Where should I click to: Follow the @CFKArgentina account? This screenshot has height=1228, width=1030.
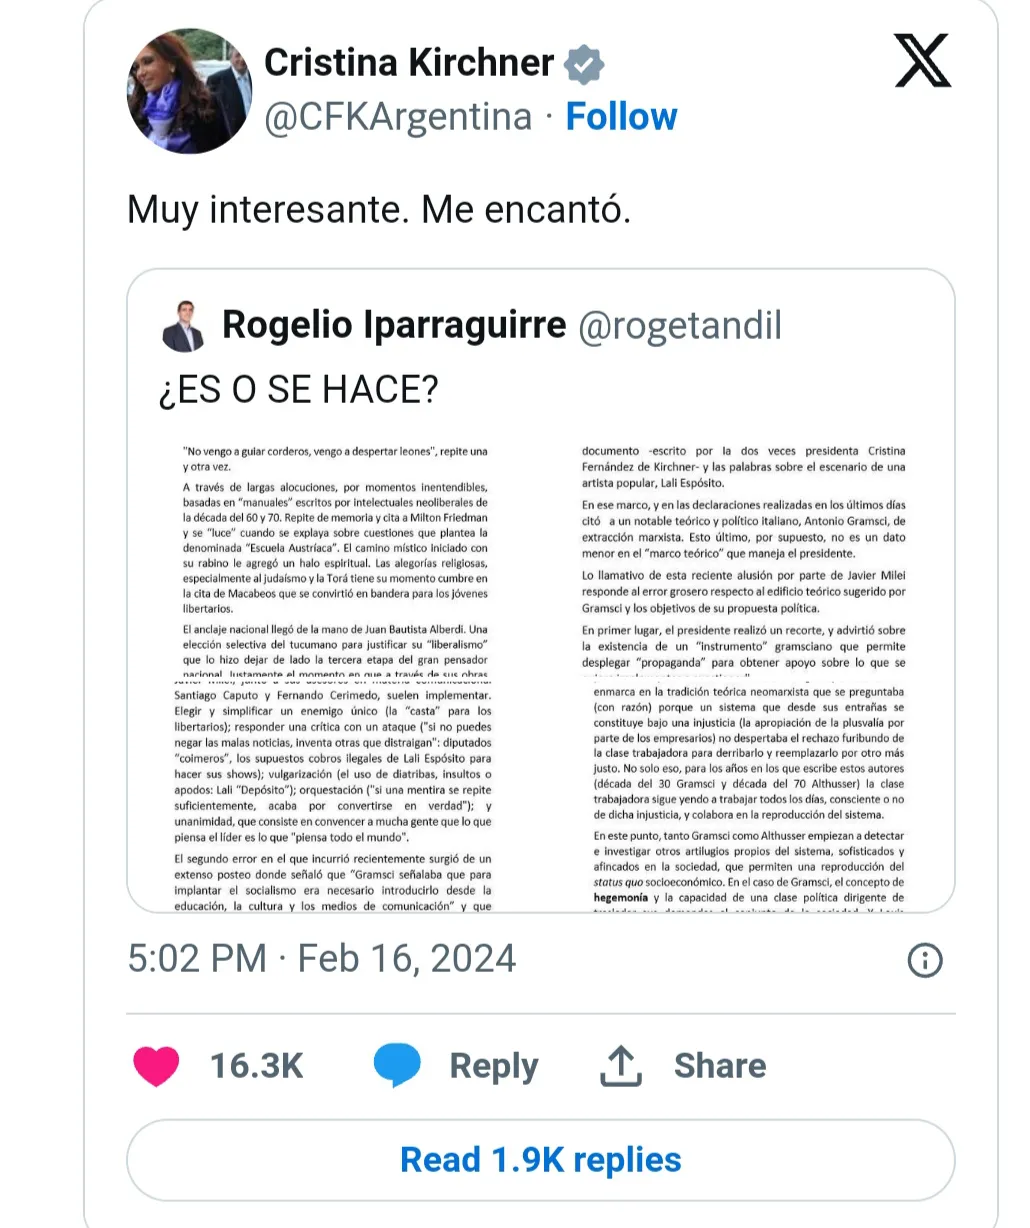pos(621,117)
